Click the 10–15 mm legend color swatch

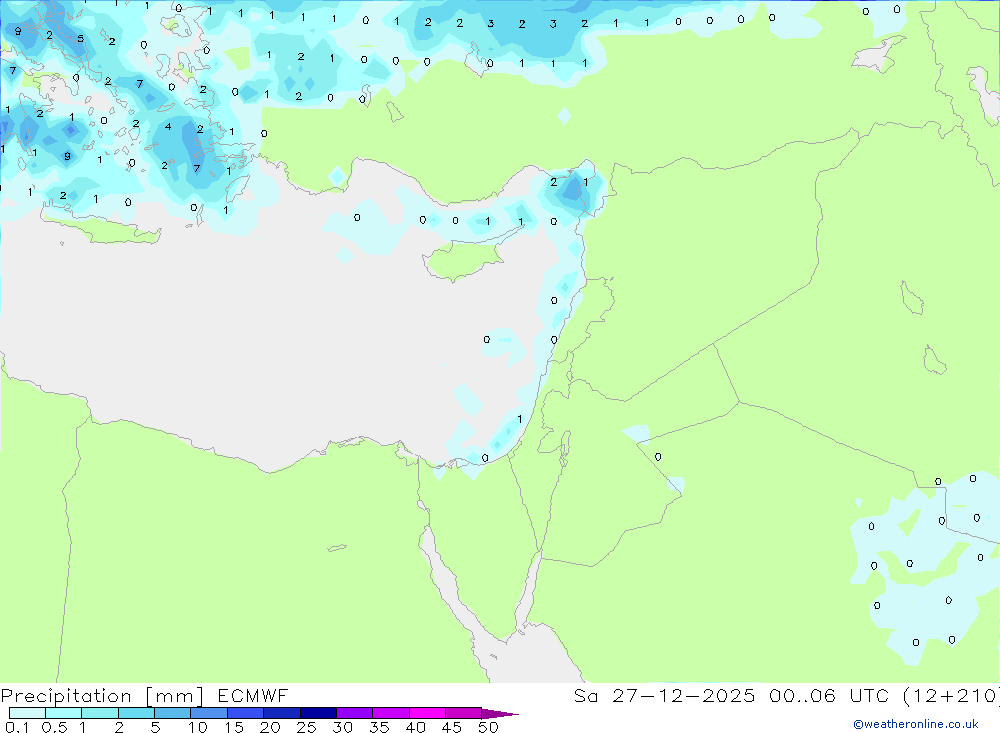[x=209, y=713]
